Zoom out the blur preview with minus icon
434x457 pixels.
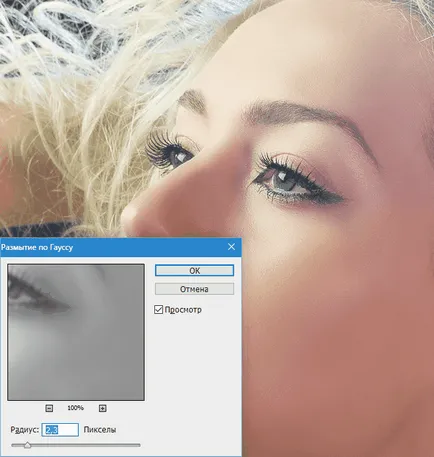pyautogui.click(x=49, y=408)
